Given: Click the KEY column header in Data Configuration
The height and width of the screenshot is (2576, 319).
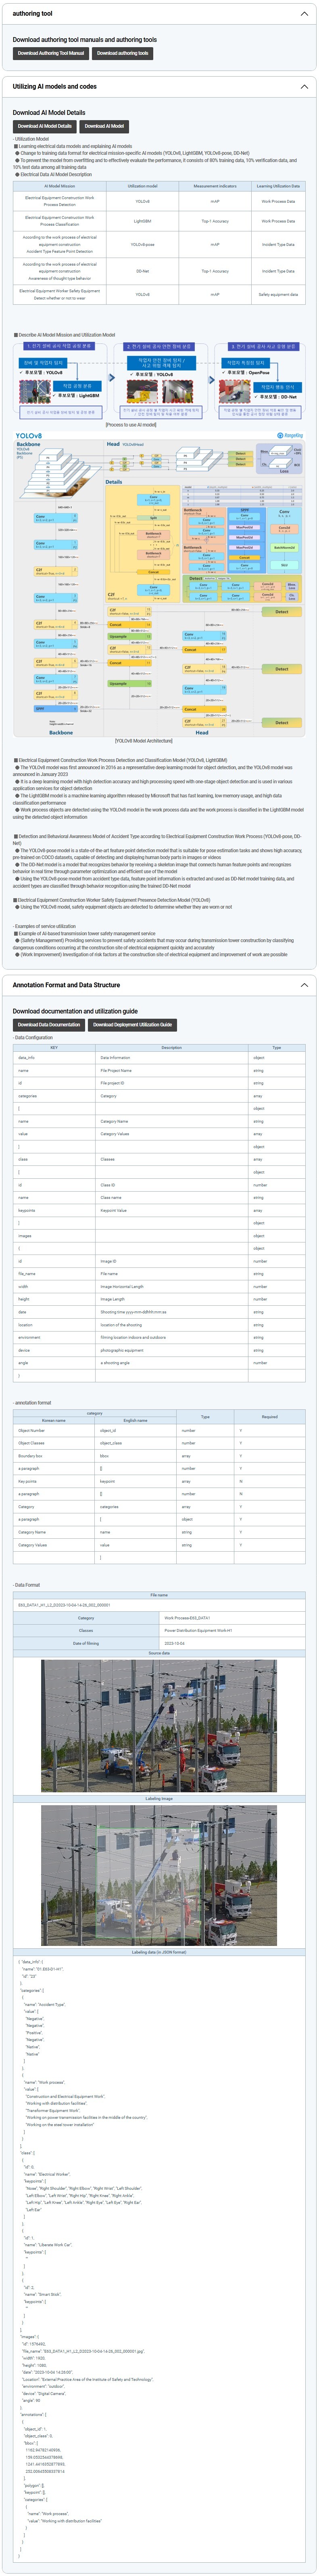Looking at the screenshot, I should coord(54,1047).
